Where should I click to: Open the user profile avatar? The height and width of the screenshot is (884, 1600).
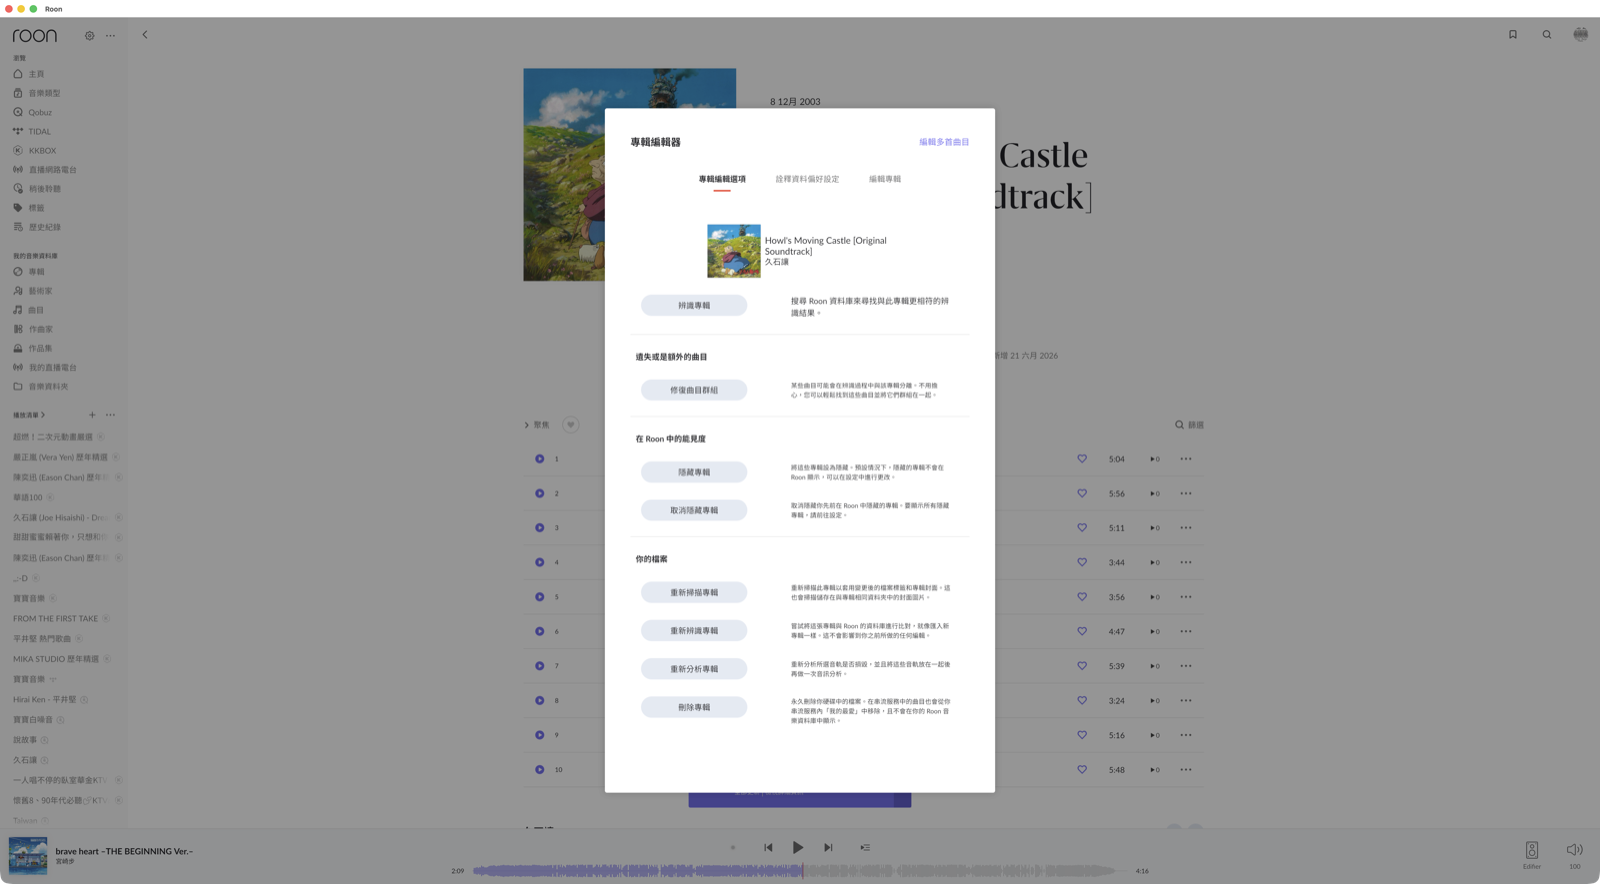1581,34
